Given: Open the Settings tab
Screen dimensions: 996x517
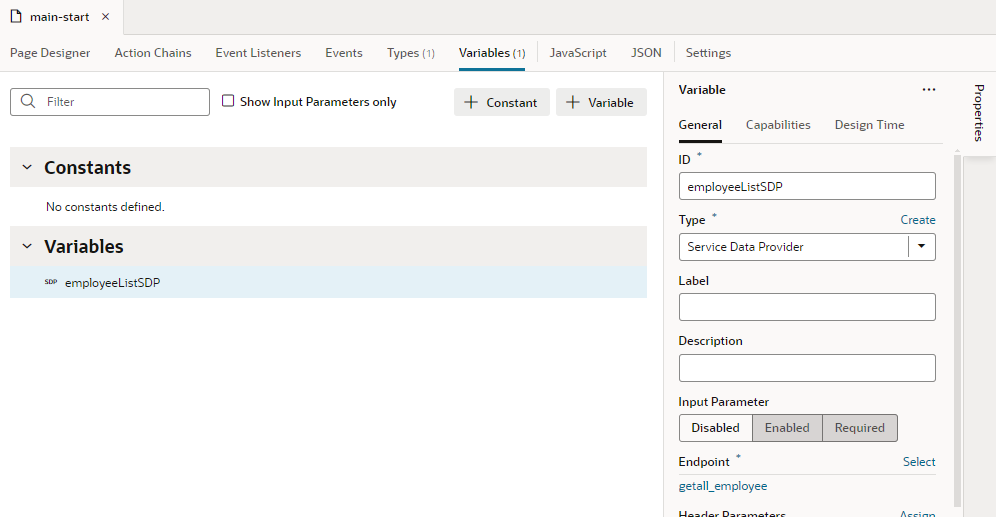Looking at the screenshot, I should (x=708, y=53).
